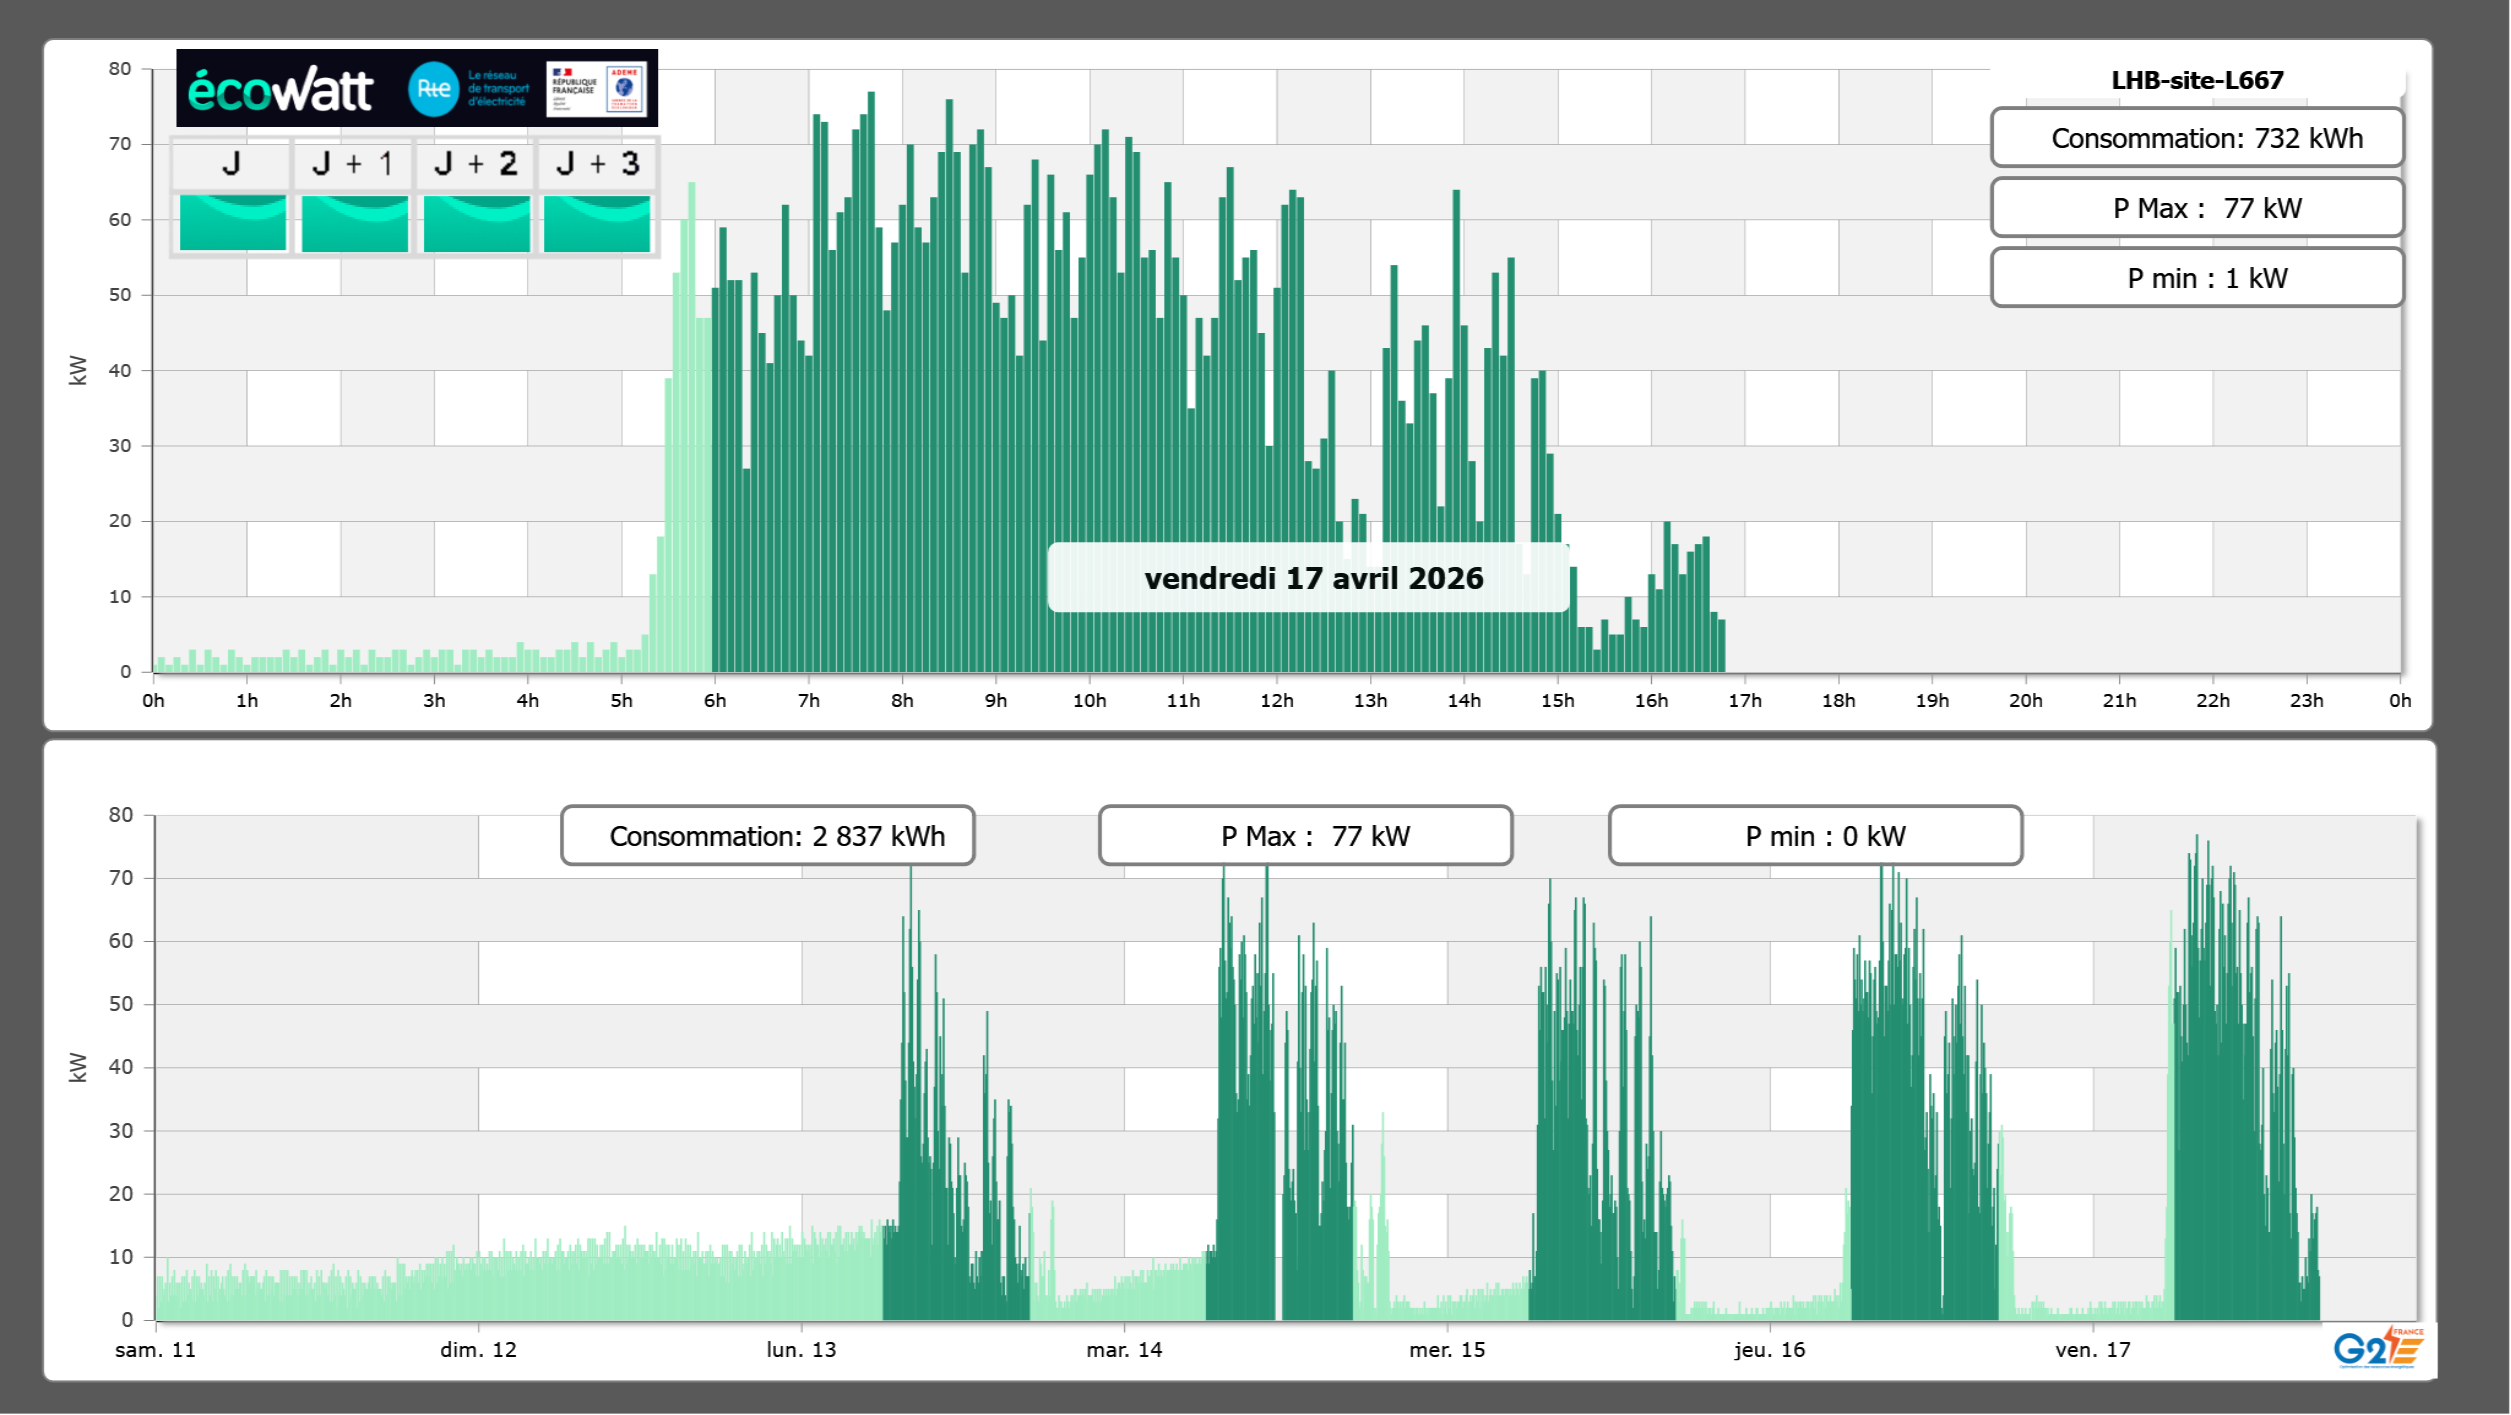2511x1415 pixels.
Task: Click the J + 1 green signal tile
Action: tap(354, 222)
